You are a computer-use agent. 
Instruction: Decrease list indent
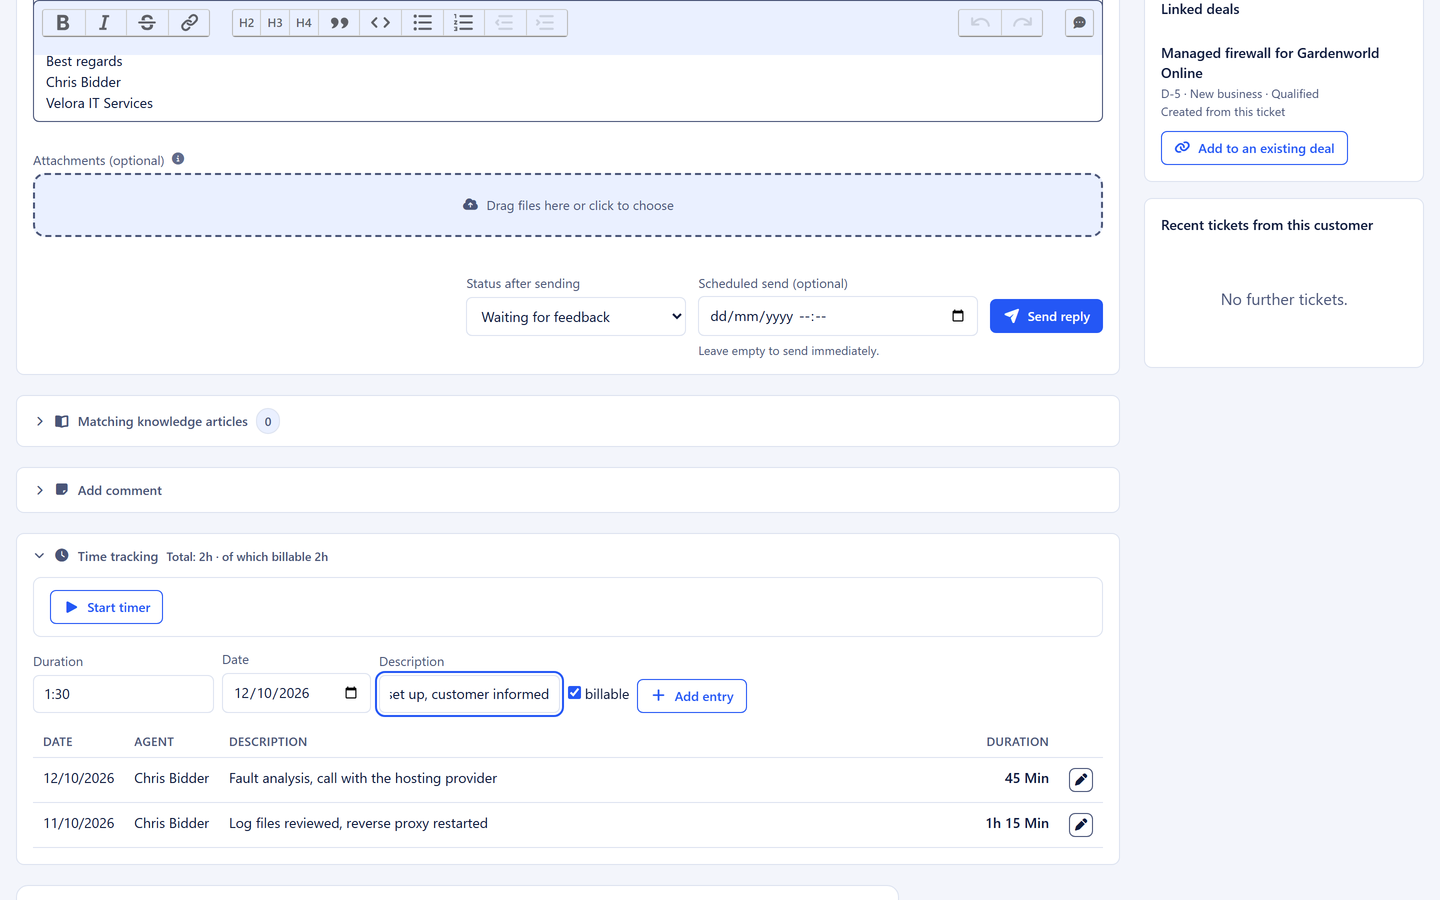coord(505,23)
